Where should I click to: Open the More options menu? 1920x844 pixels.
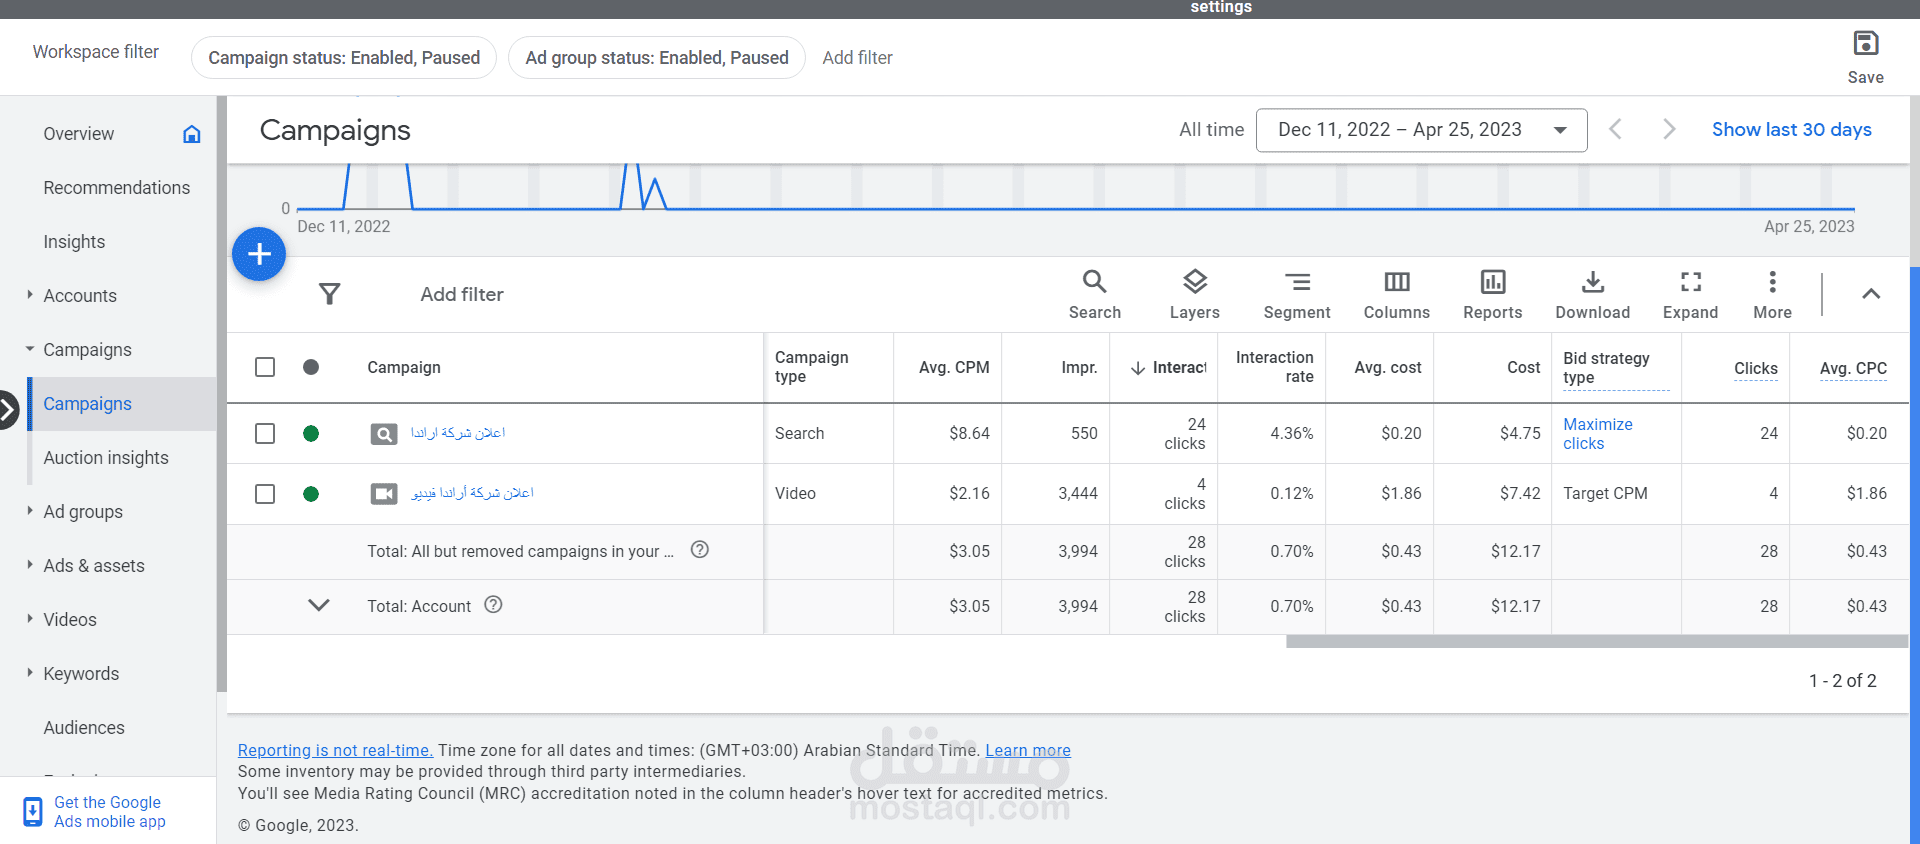[x=1773, y=294]
